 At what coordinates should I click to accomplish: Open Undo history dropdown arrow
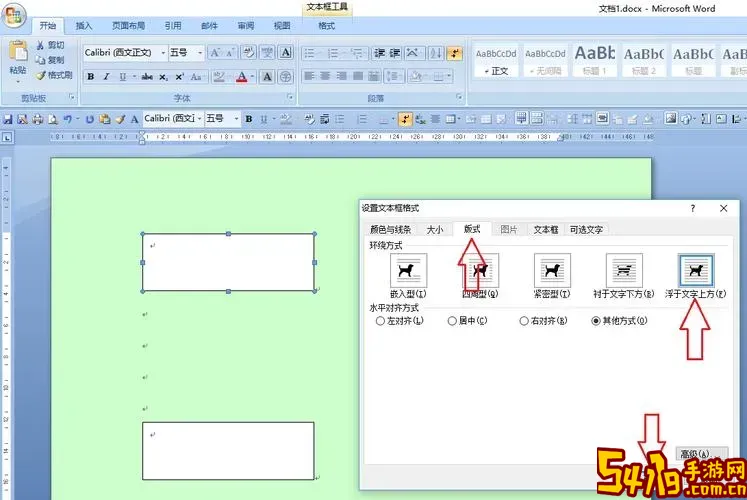click(77, 119)
